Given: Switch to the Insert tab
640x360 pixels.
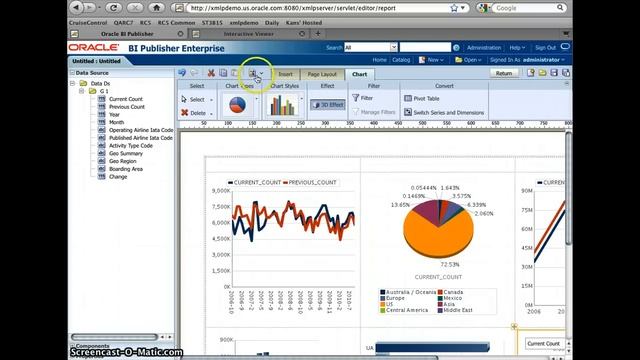Looking at the screenshot, I should (x=285, y=74).
